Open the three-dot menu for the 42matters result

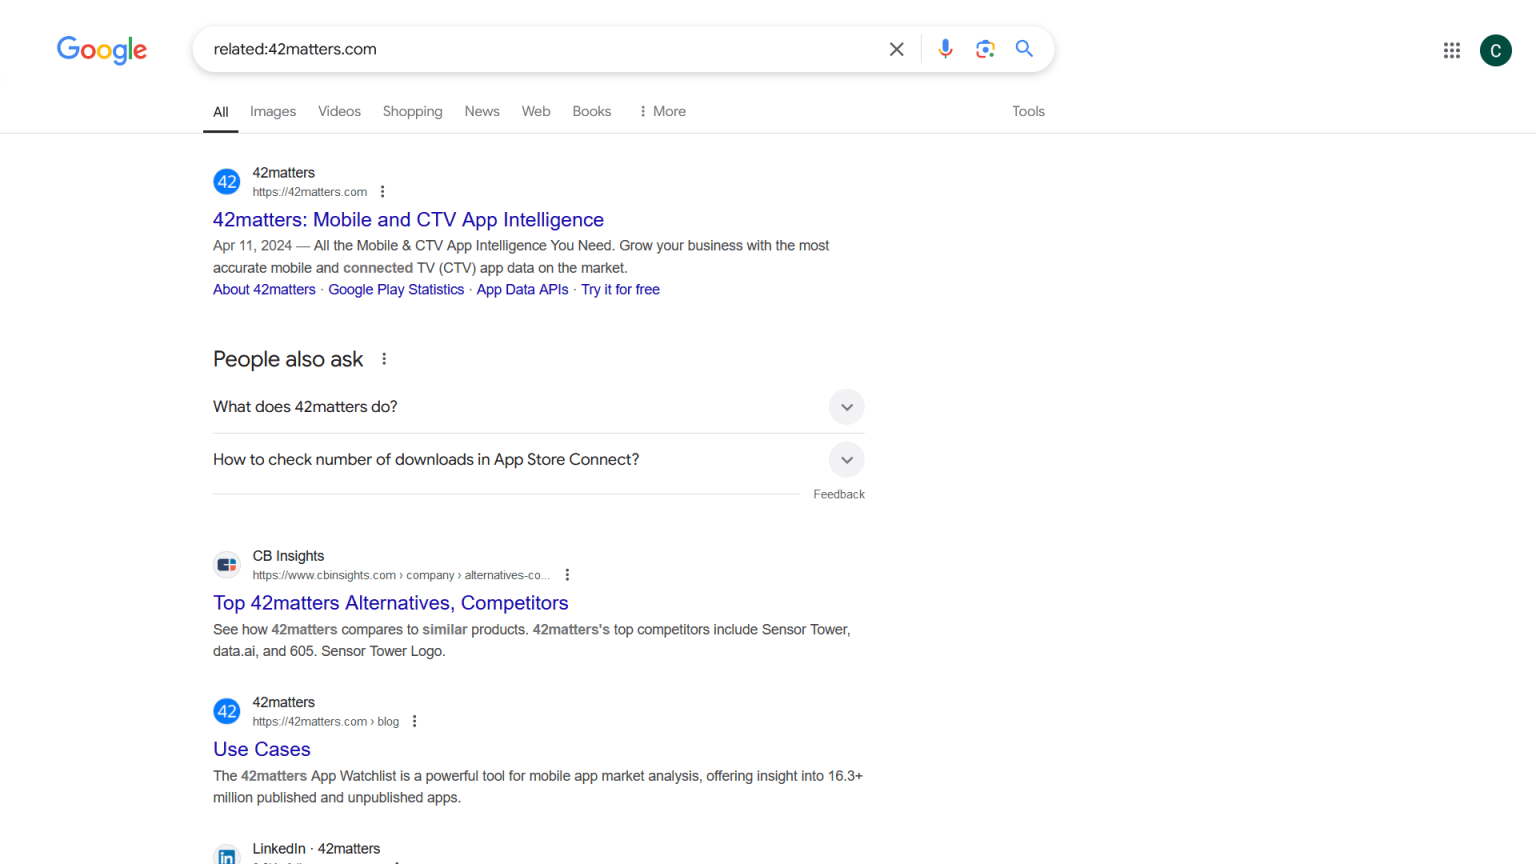(x=383, y=191)
